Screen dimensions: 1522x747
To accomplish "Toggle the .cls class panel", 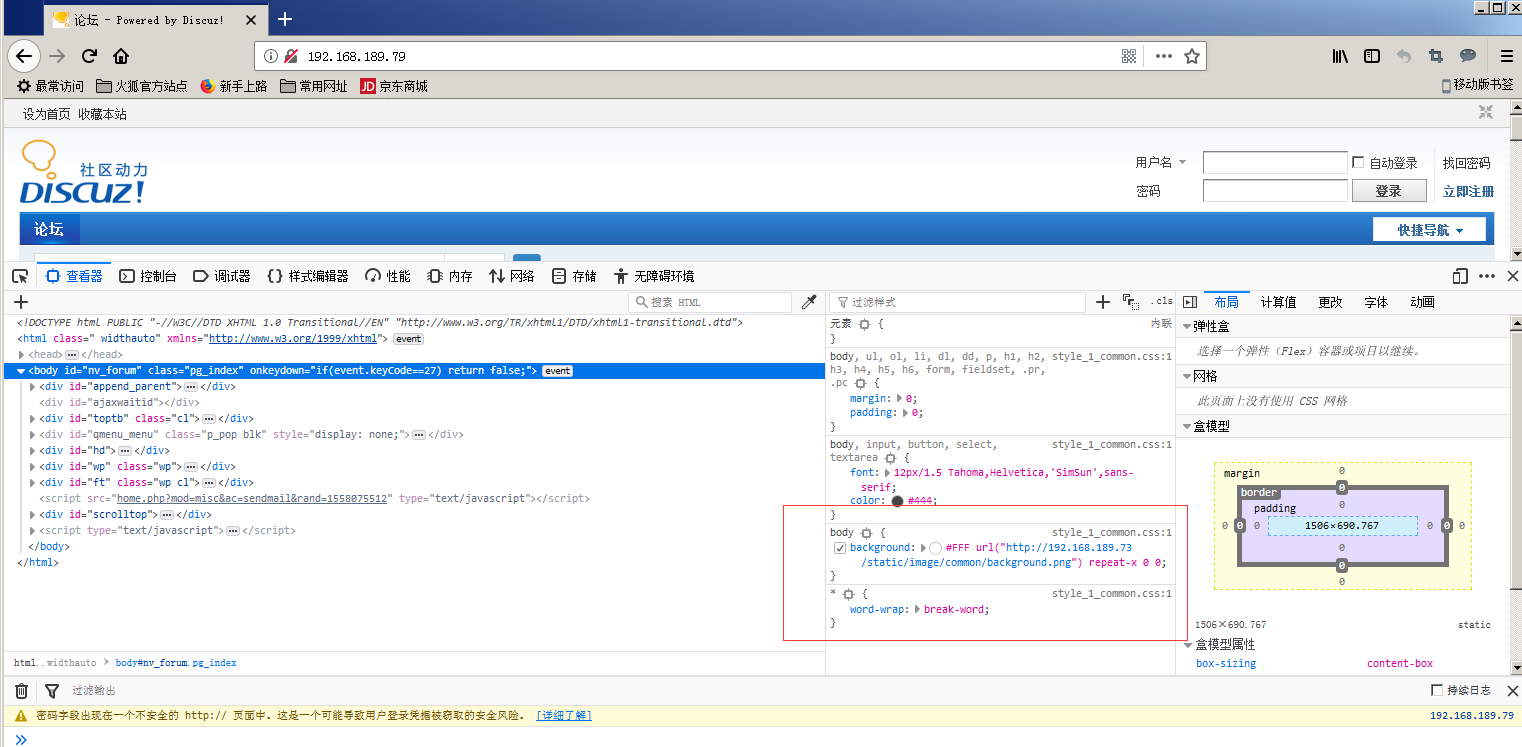I will (1161, 302).
